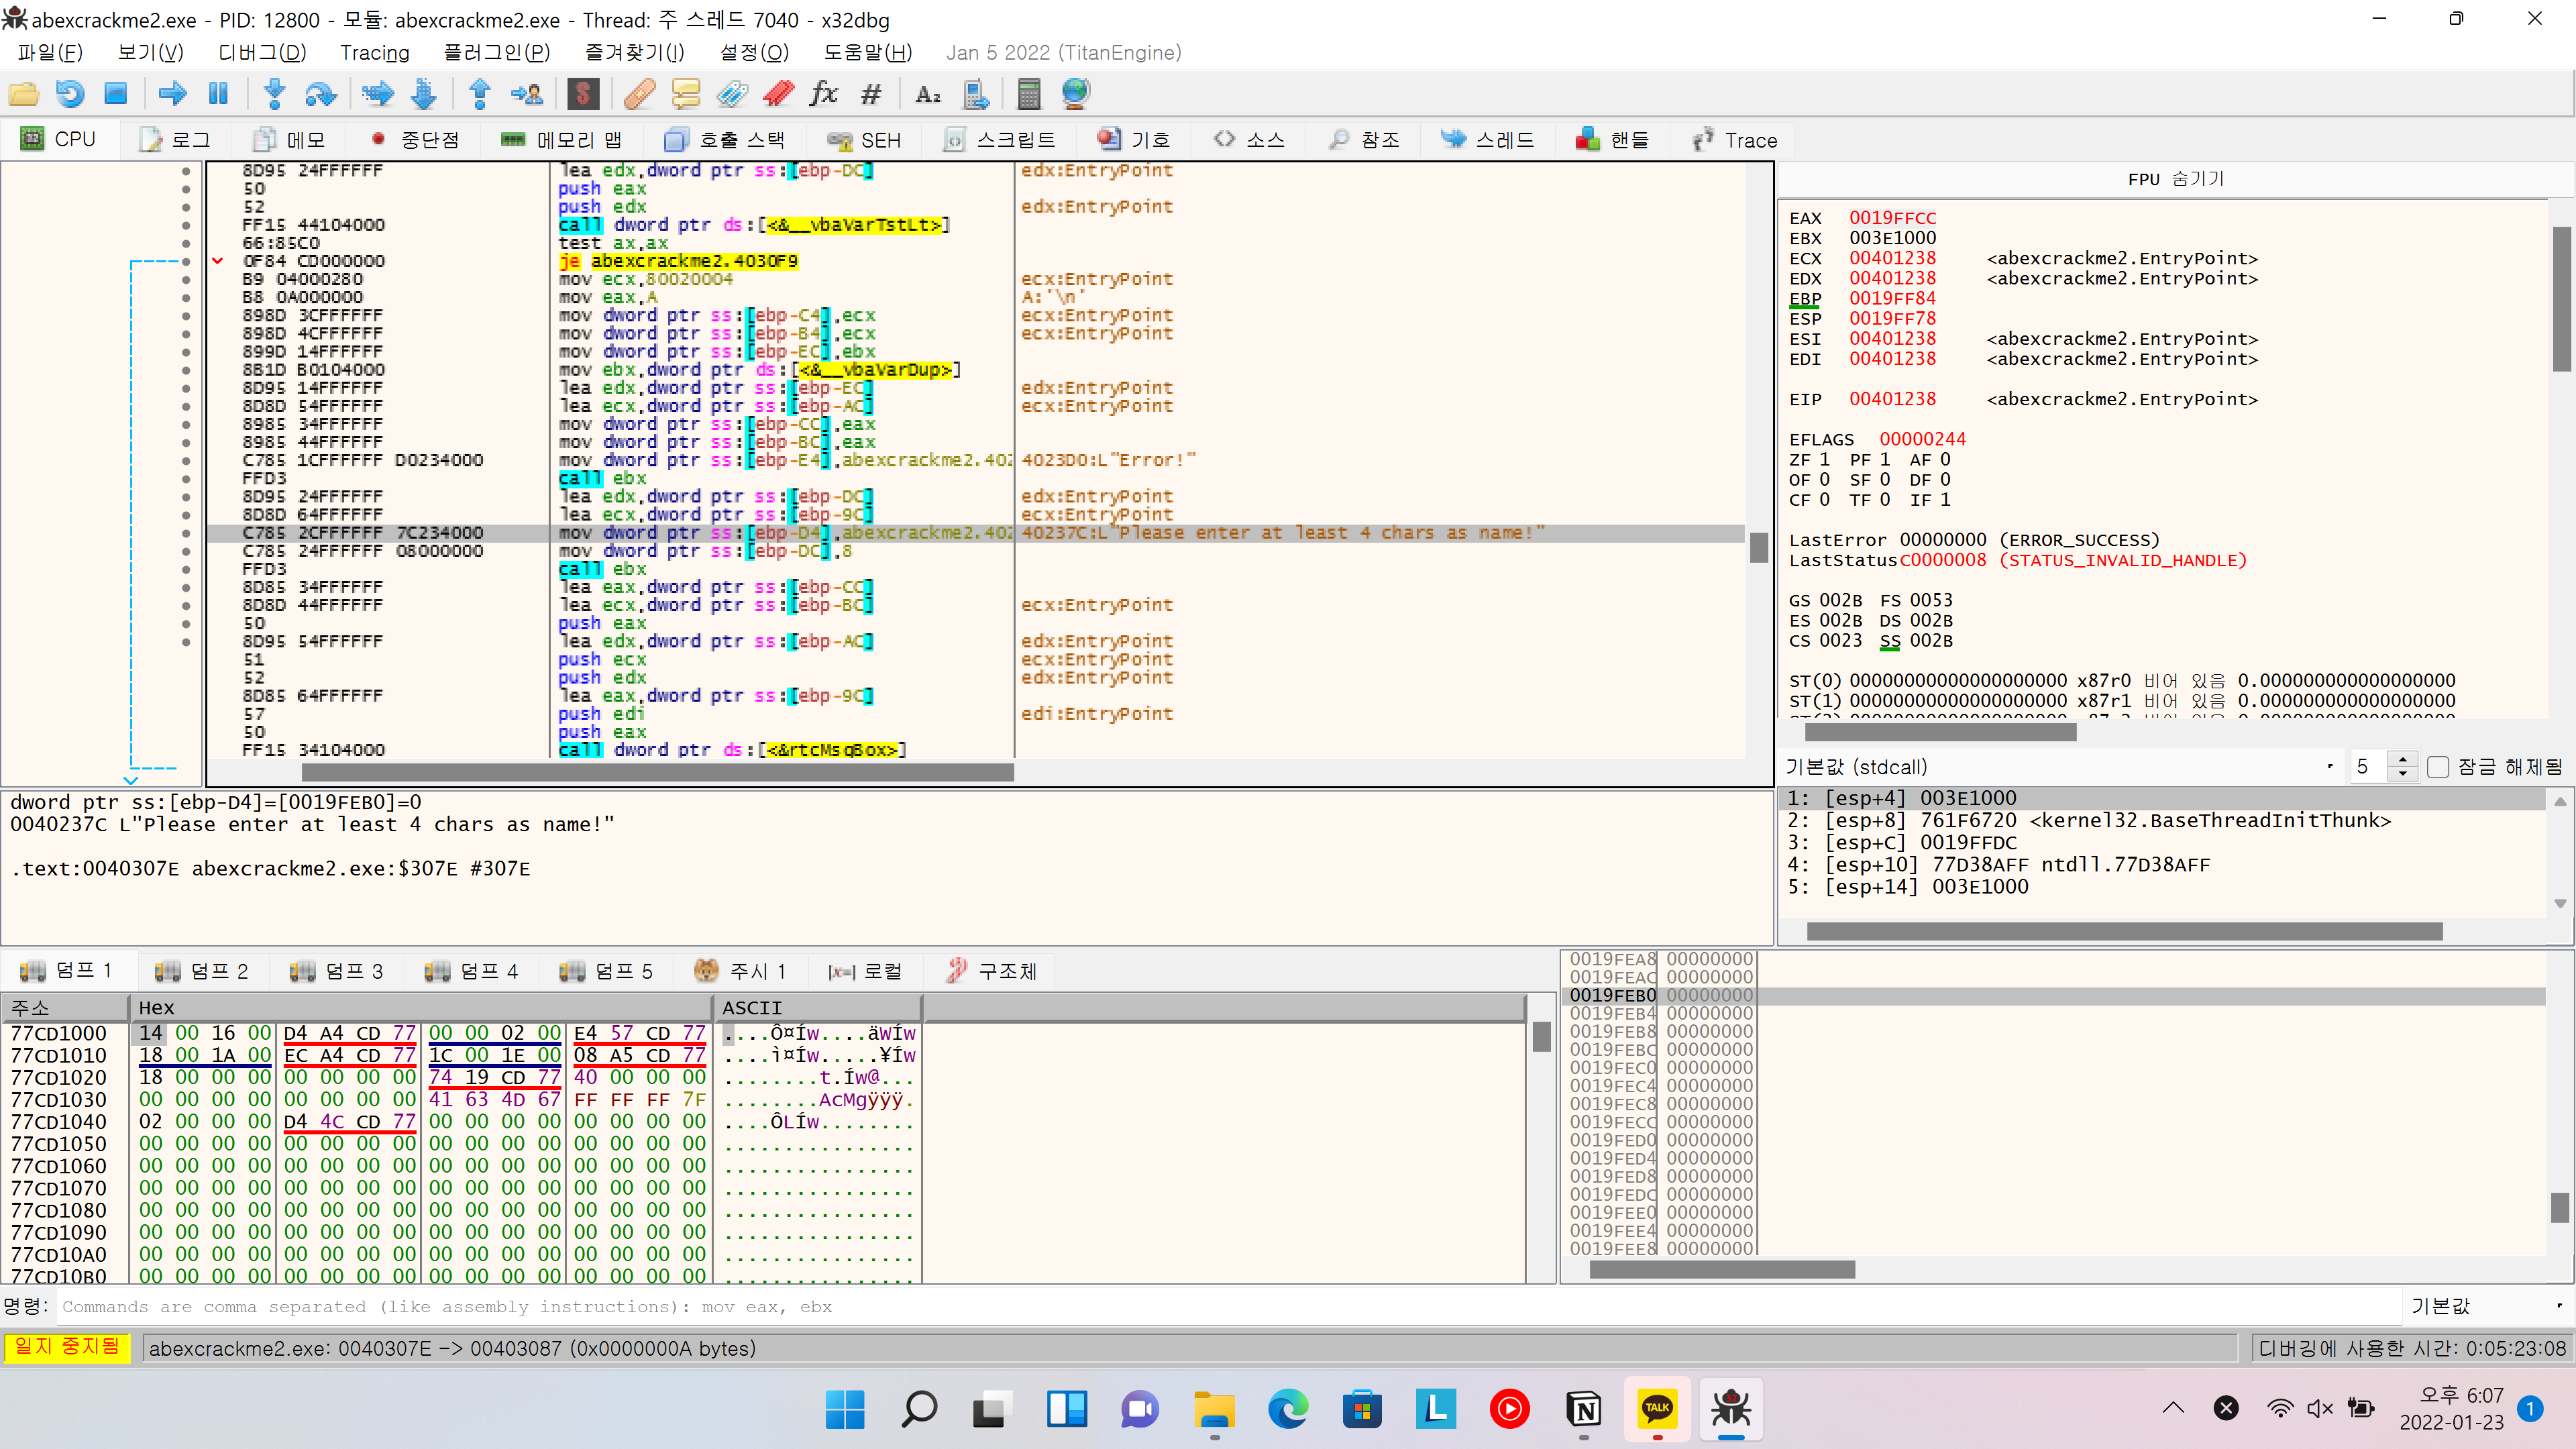
Task: Open the Tracing menu
Action: click(375, 52)
